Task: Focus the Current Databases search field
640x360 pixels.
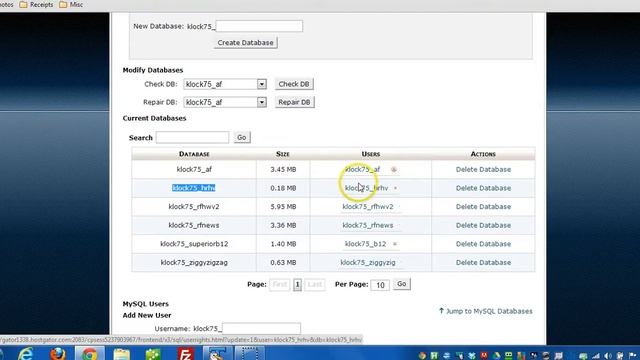Action: pyautogui.click(x=192, y=138)
